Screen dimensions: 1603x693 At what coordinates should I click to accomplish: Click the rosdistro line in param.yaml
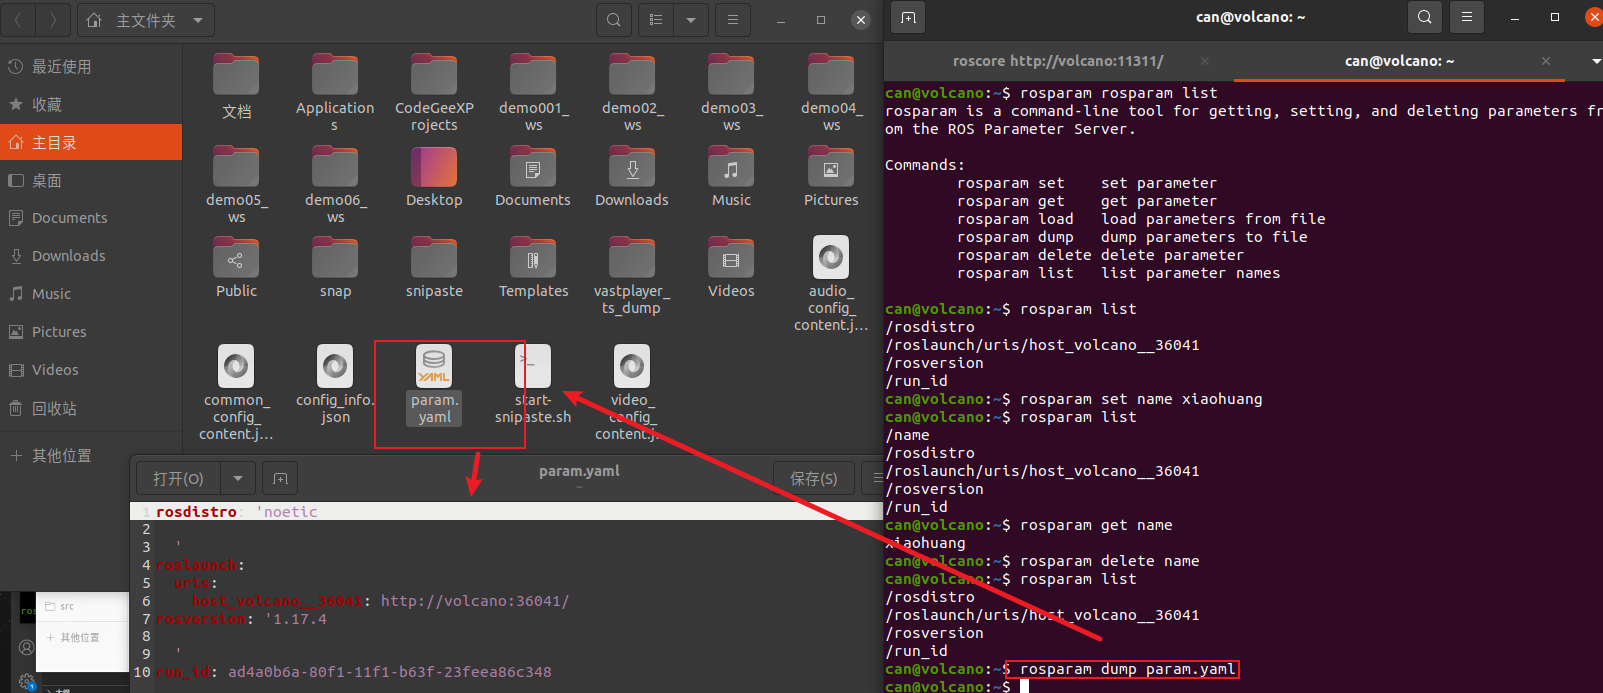pos(506,511)
